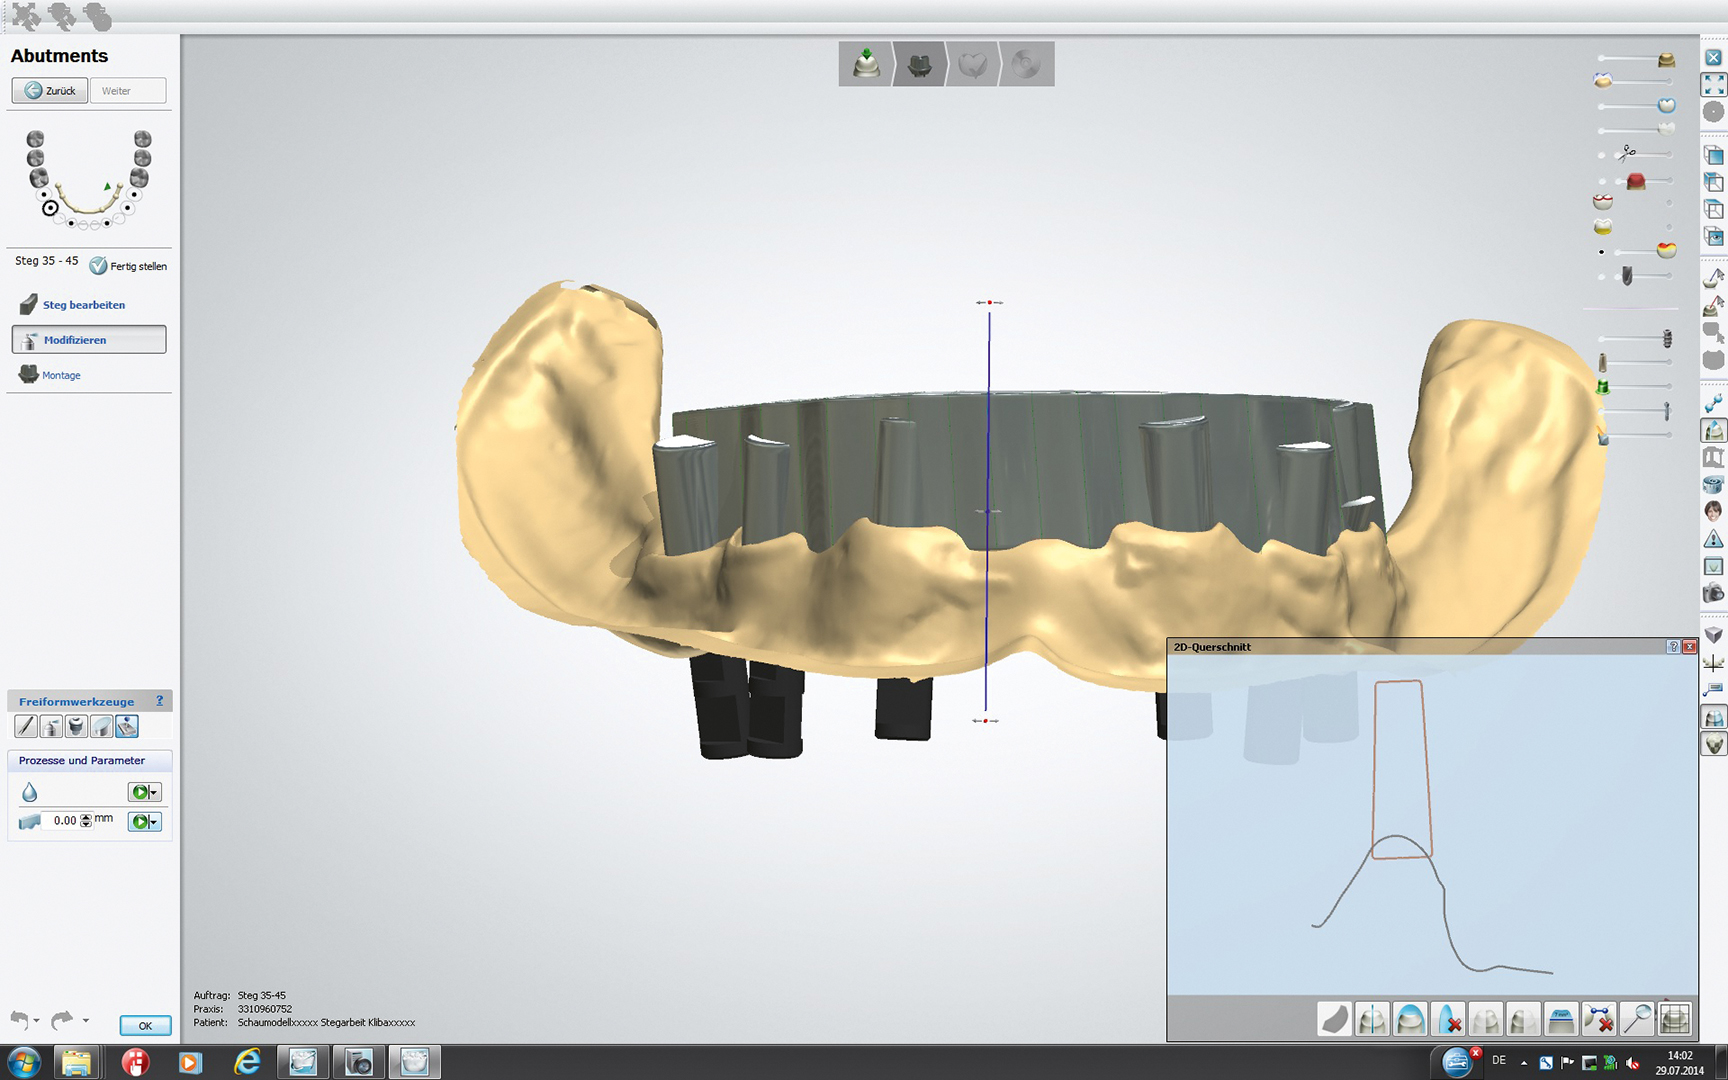
Task: Click the magnifier icon in 2D-Querschnitt toolbar
Action: click(1636, 1019)
